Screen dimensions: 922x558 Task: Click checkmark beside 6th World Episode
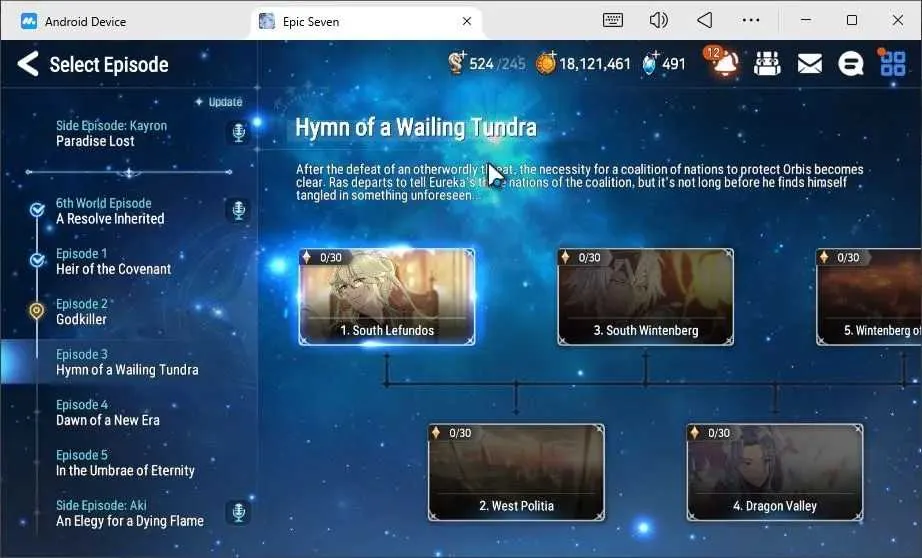(x=37, y=209)
